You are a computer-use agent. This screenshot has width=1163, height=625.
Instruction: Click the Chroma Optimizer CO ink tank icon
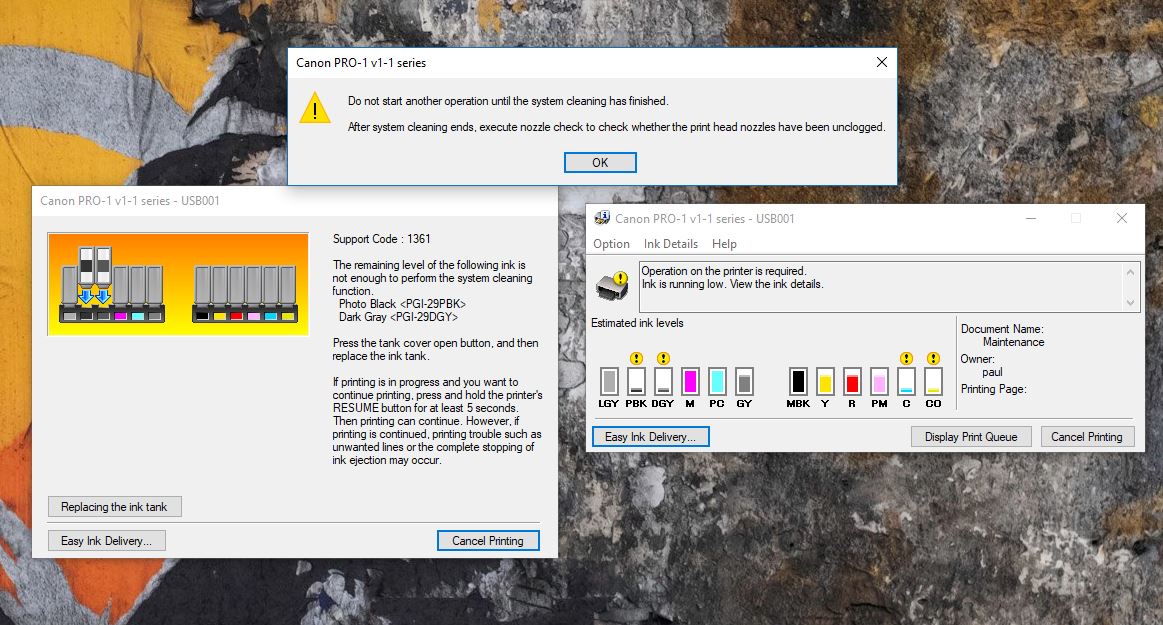click(x=933, y=381)
